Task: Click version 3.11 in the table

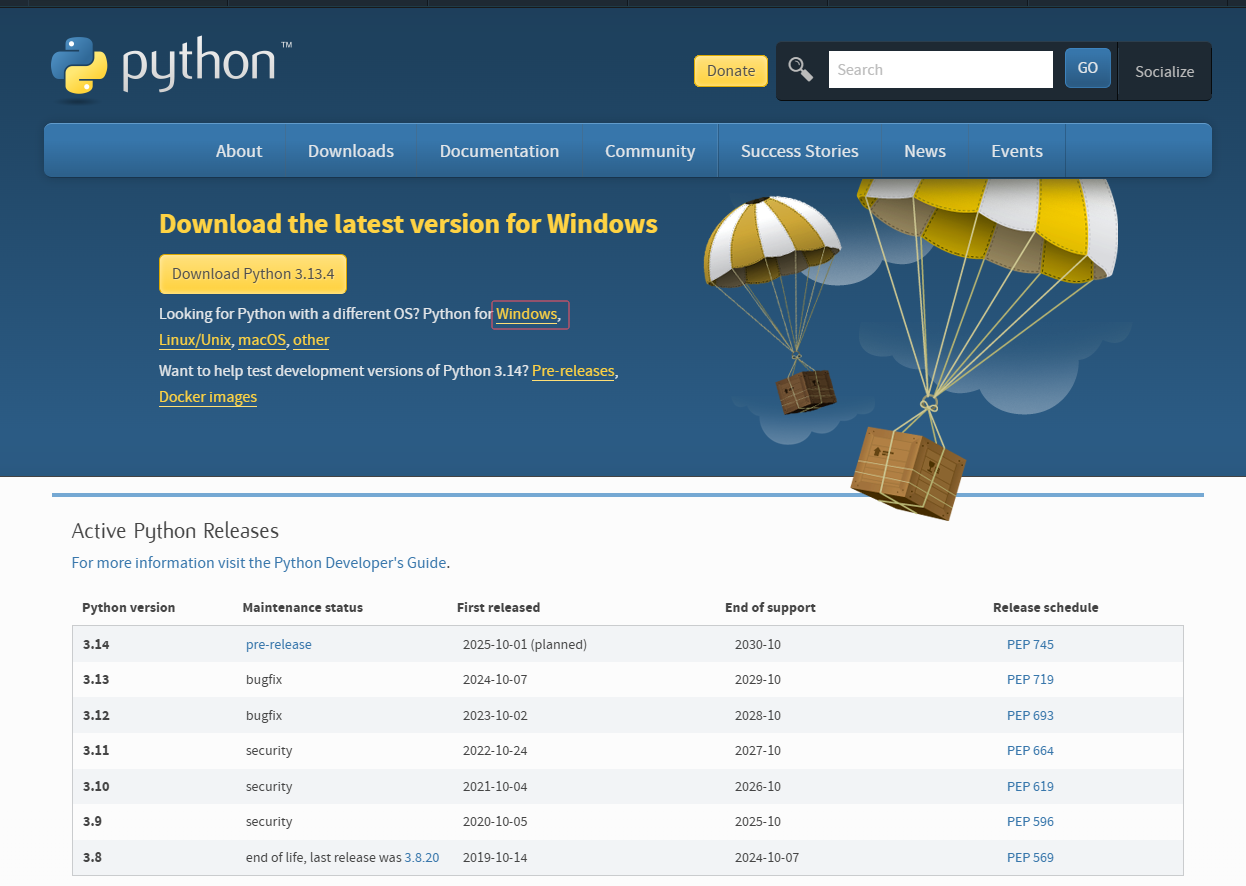Action: tap(96, 751)
